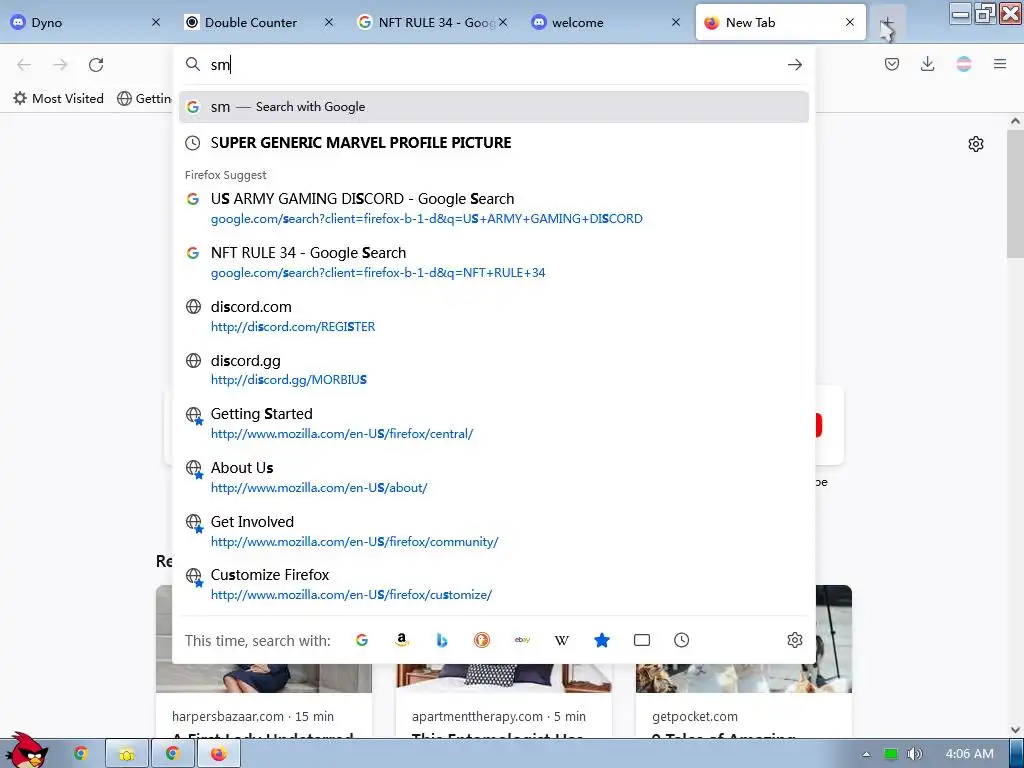Image resolution: width=1024 pixels, height=768 pixels.
Task: Open the Firefox account avatar icon
Action: pos(963,64)
